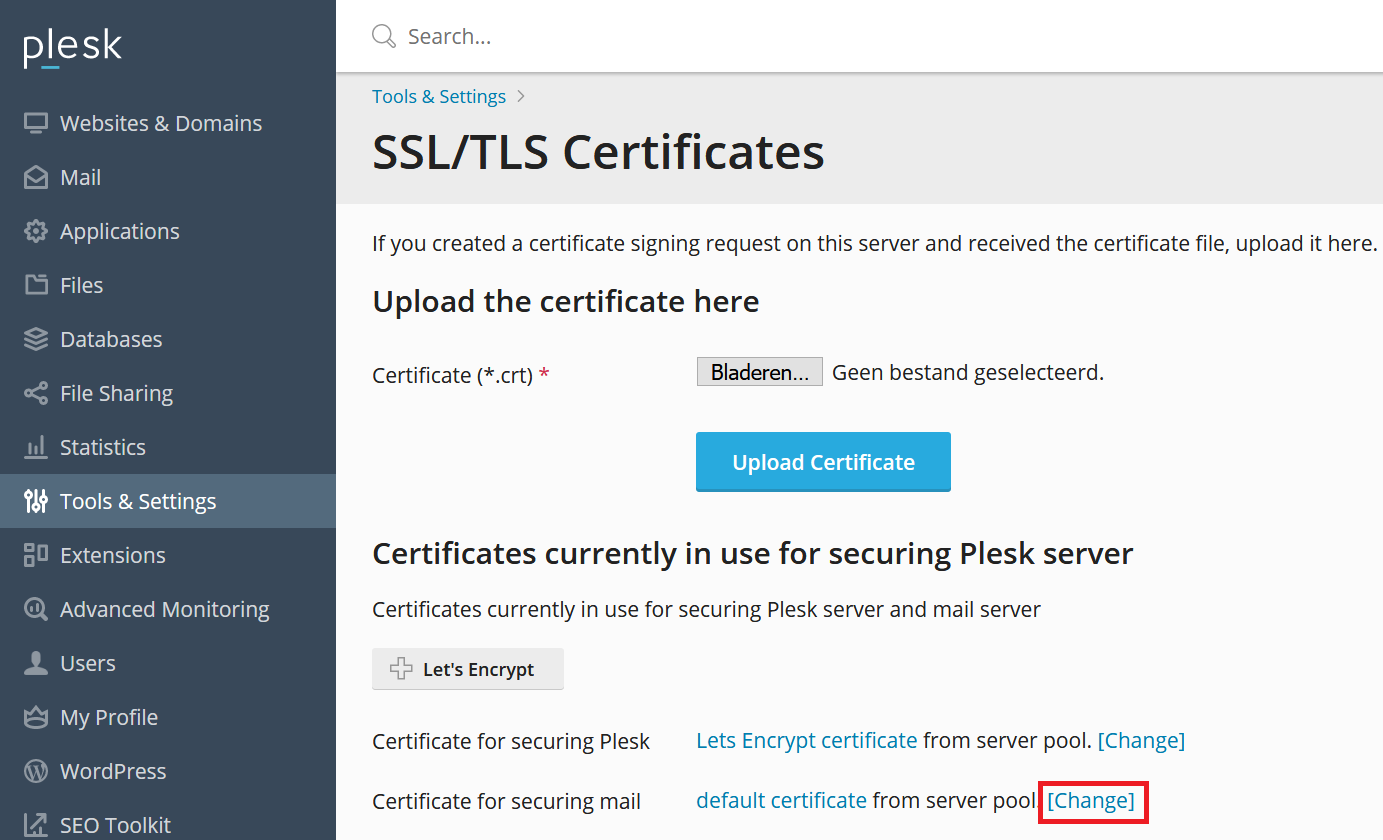The height and width of the screenshot is (840, 1383).
Task: Select Tools & Settings sidebar item
Action: click(x=168, y=501)
